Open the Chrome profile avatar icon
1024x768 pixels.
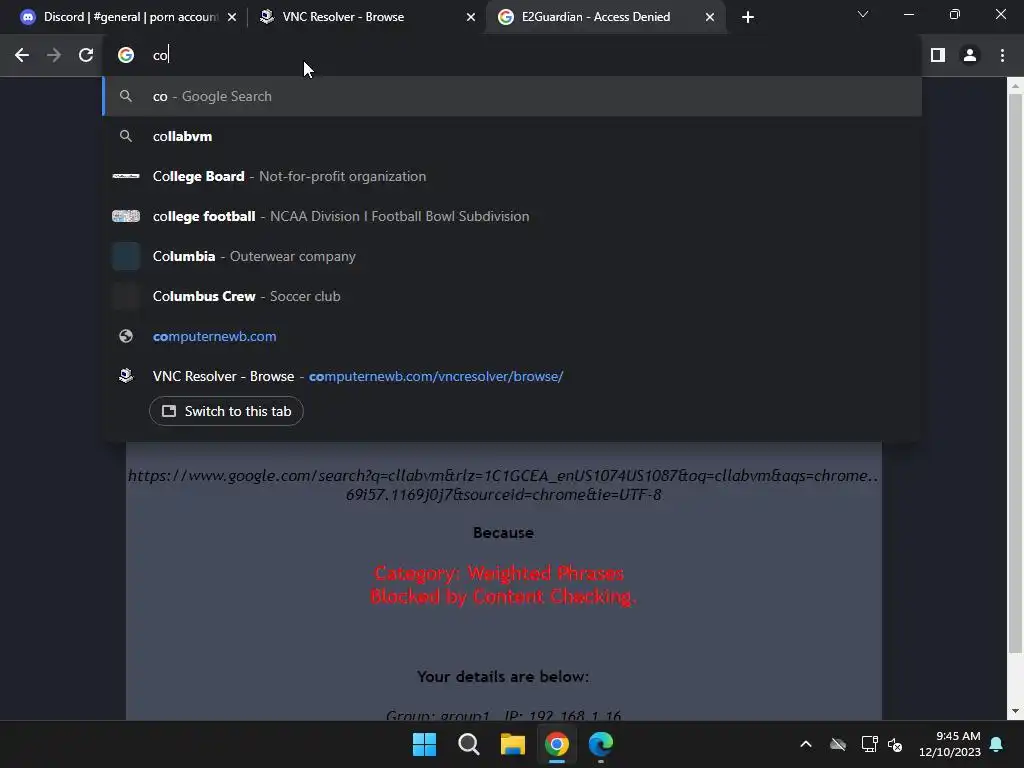pos(970,56)
